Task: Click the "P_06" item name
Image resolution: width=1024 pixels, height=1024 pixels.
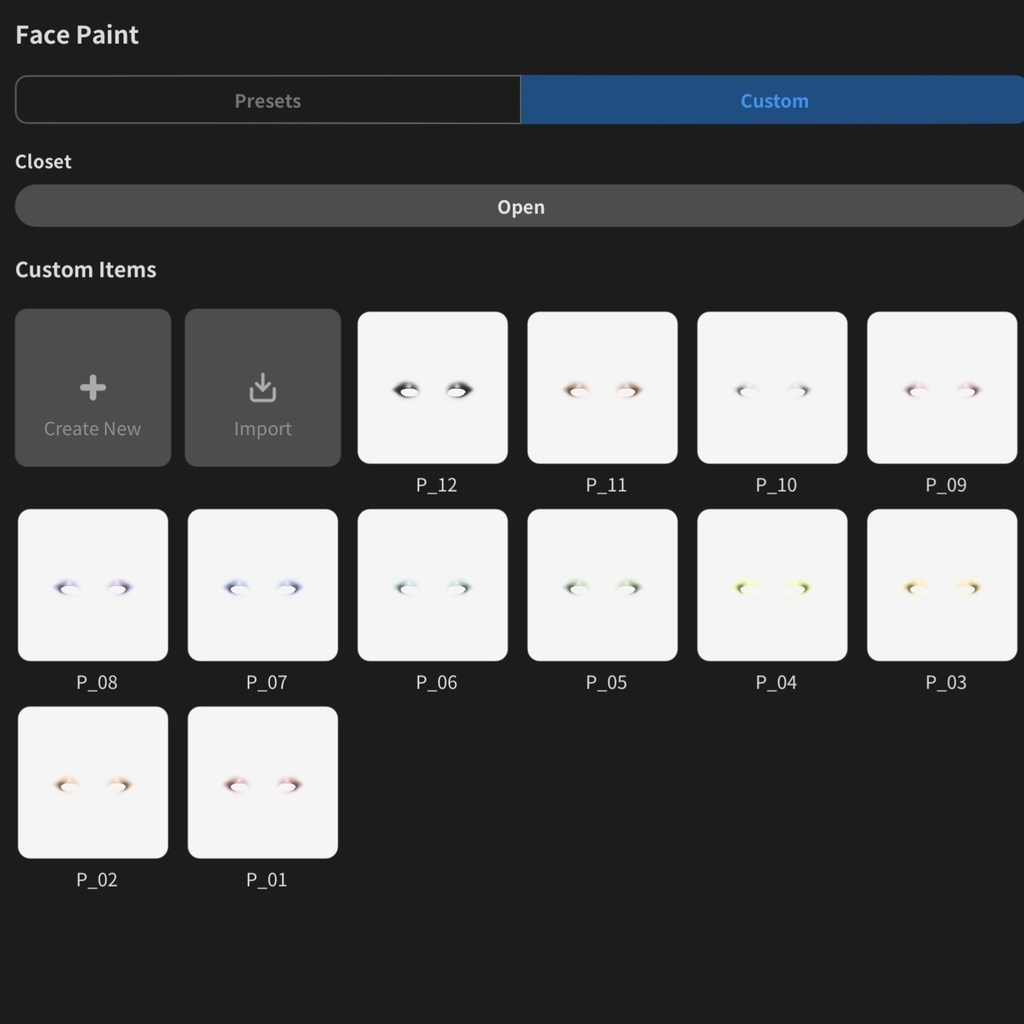Action: (x=436, y=682)
